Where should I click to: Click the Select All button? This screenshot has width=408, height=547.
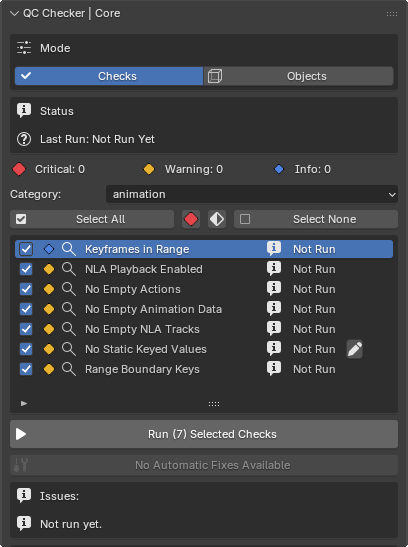92,219
